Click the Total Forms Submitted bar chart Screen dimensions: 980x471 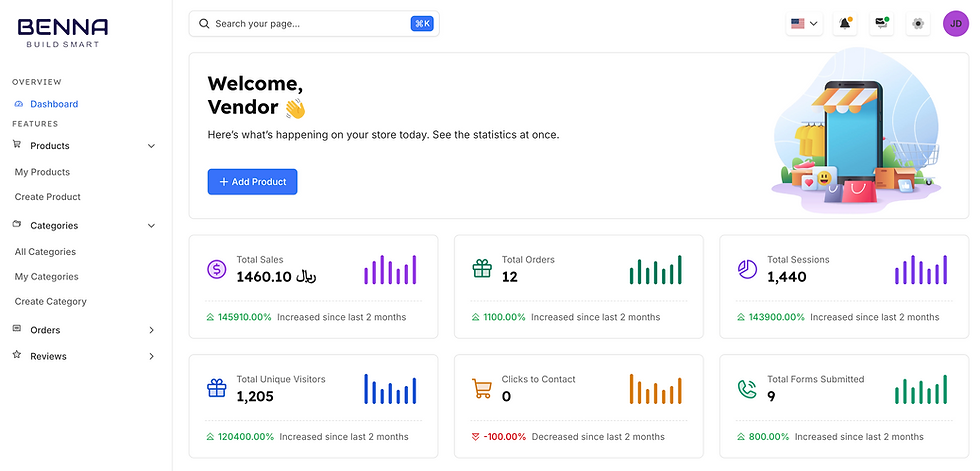(x=921, y=389)
